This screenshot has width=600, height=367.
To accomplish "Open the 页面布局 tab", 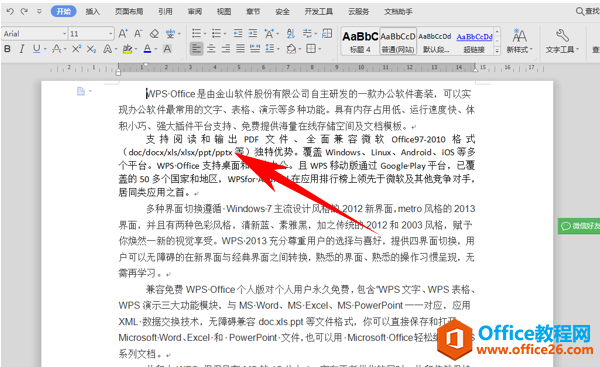I will click(x=129, y=11).
